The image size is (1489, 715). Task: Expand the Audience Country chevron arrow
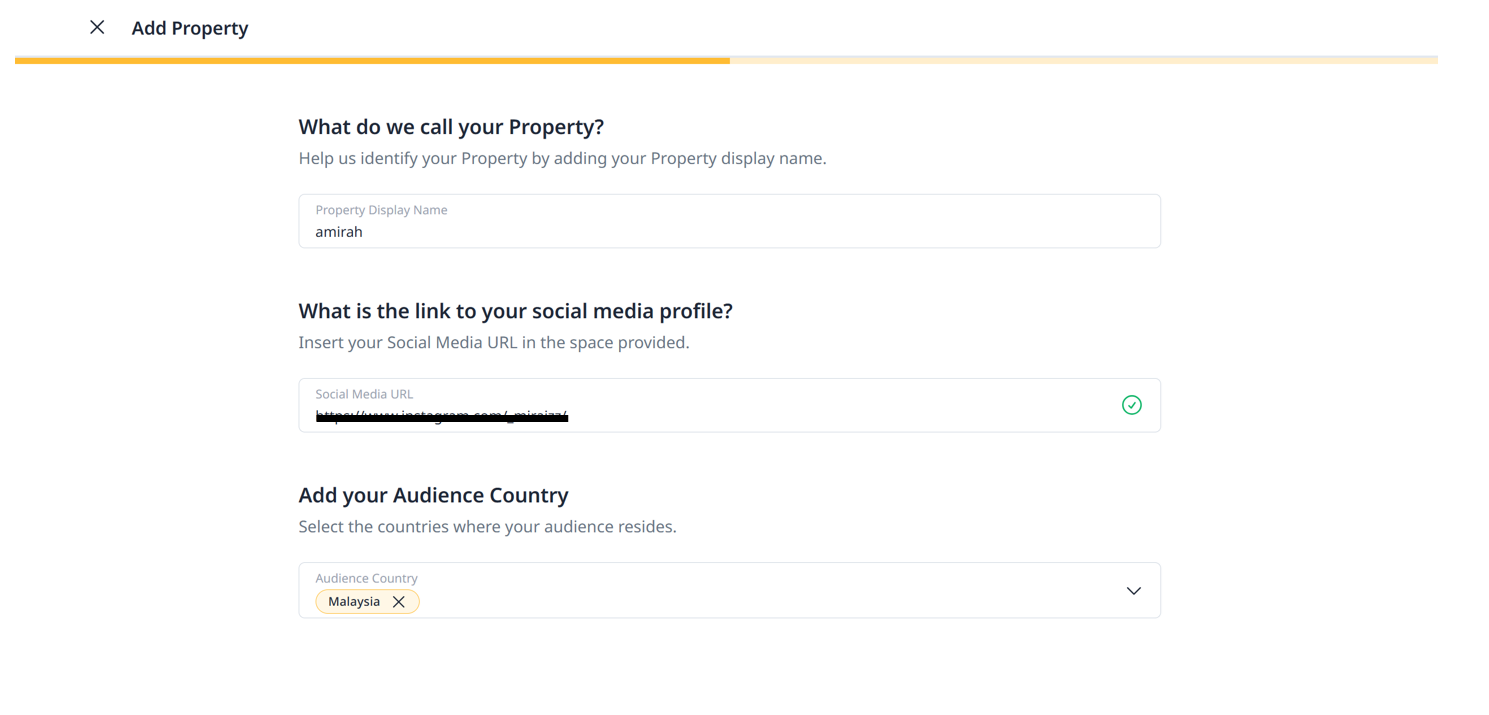coord(1133,591)
